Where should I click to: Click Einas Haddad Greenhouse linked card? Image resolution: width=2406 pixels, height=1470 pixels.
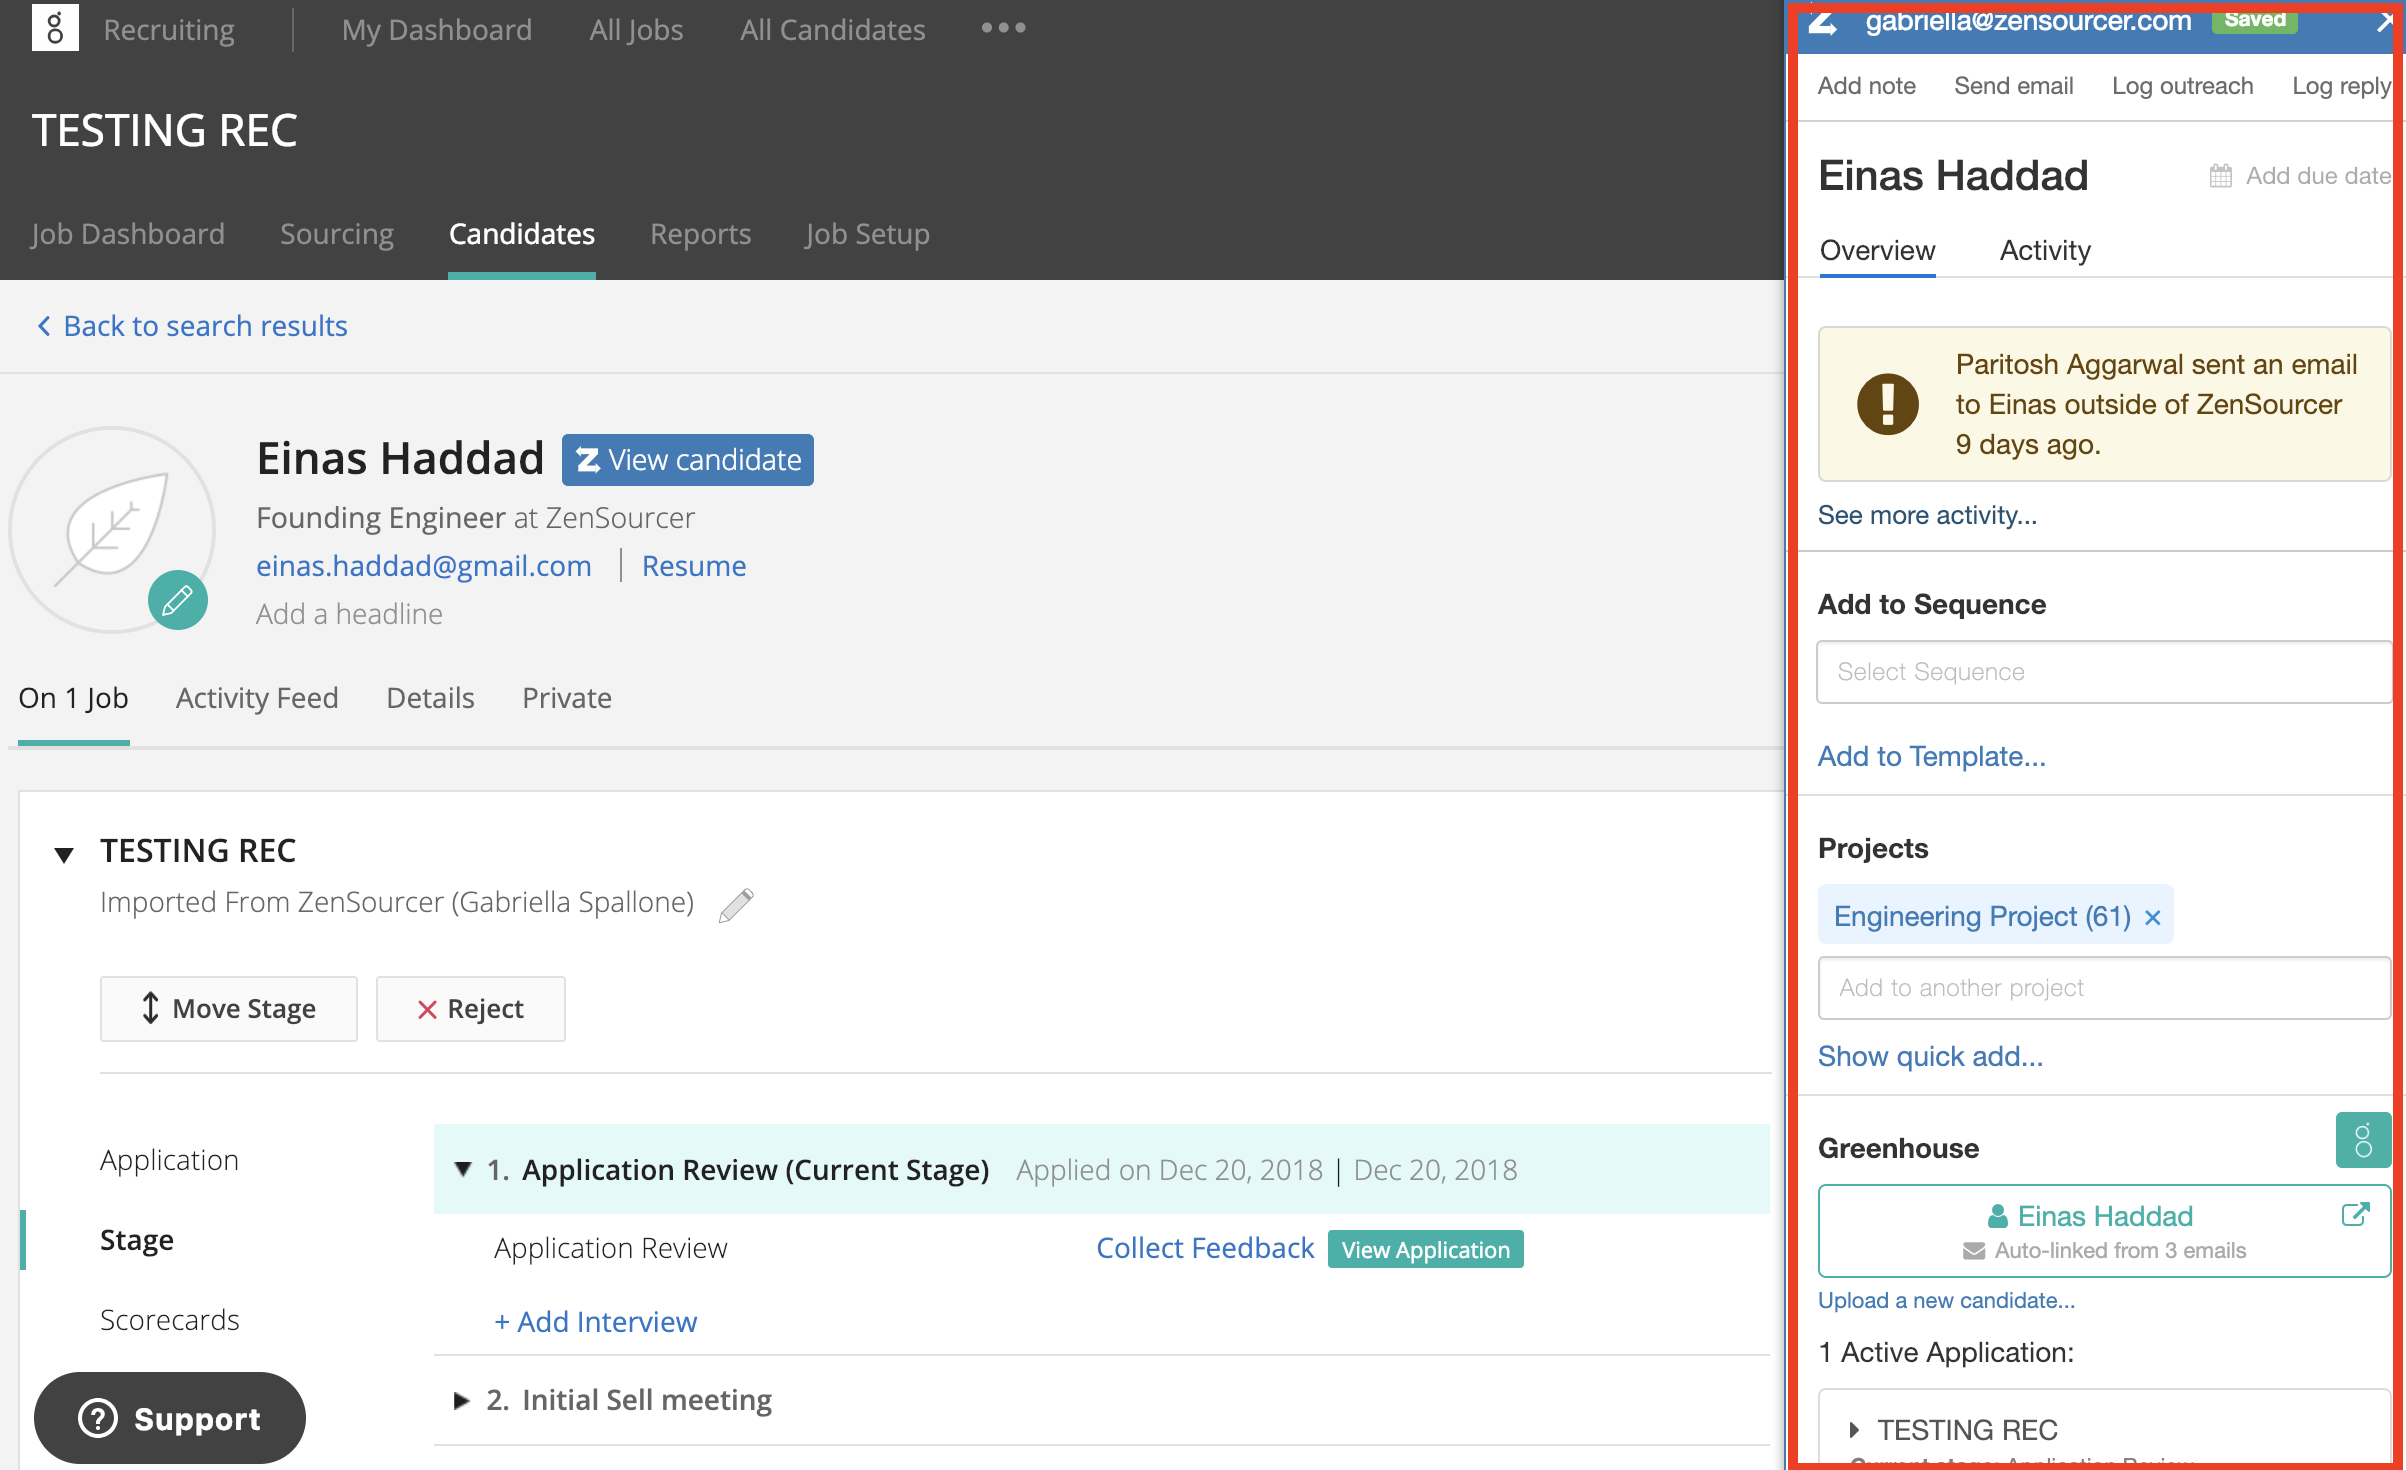[2104, 1231]
